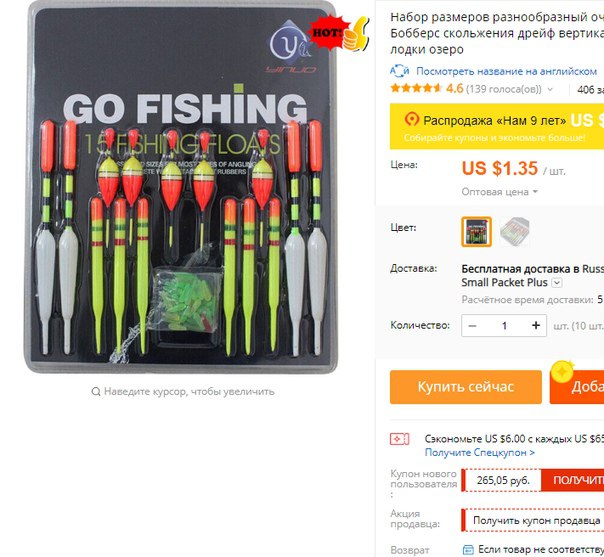Open the Получите Спецкупон link
The width and height of the screenshot is (604, 557).
pyautogui.click(x=480, y=452)
